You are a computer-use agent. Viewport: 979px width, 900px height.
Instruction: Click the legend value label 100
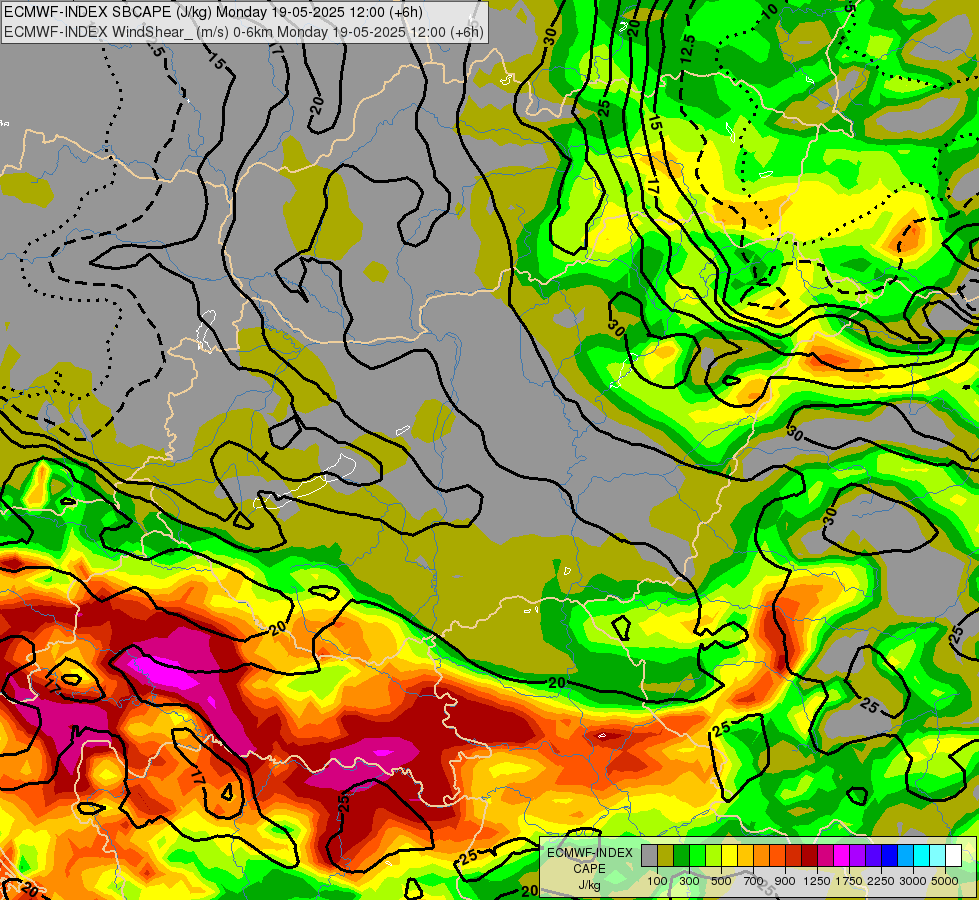657,881
